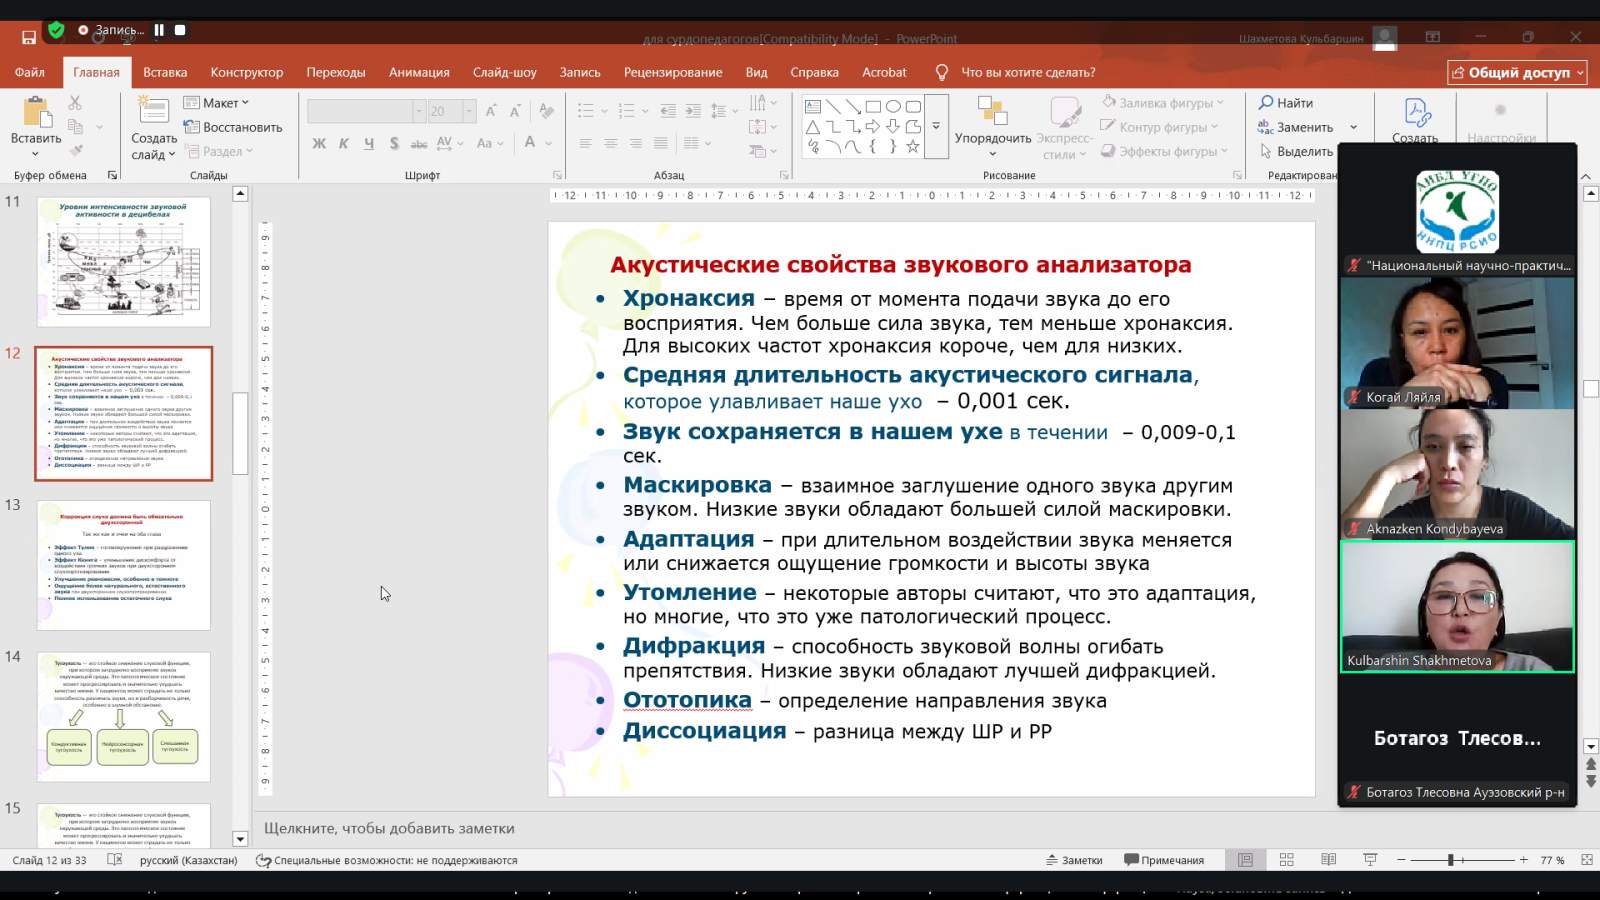
Task: Toggle Normal view in status bar
Action: click(x=1245, y=860)
